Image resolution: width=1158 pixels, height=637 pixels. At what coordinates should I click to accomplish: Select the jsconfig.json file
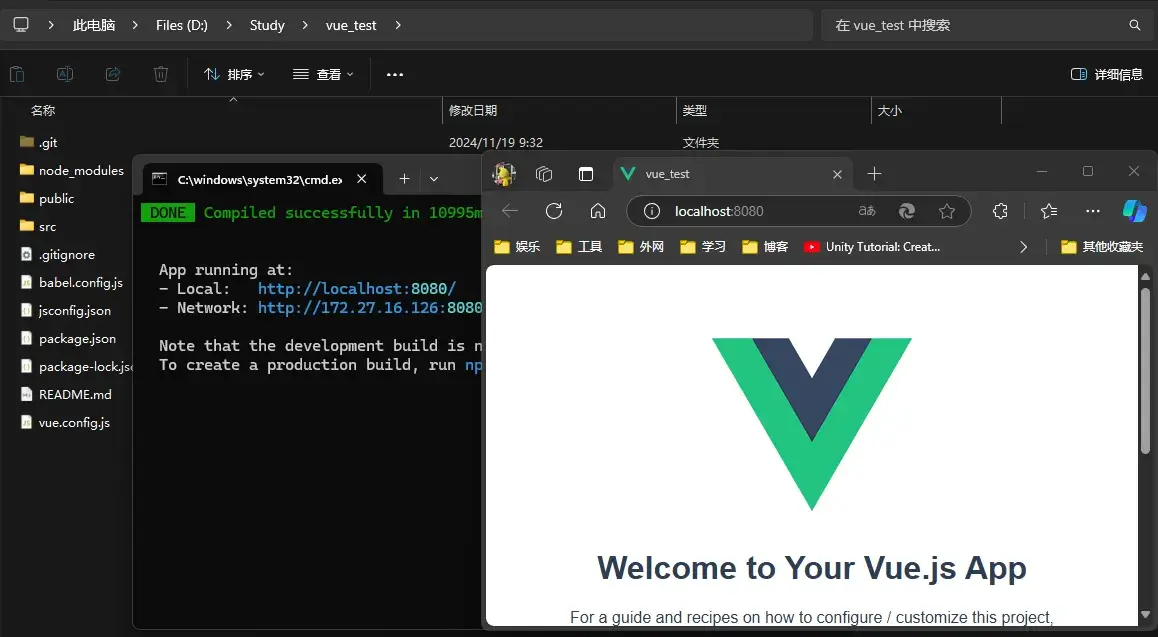(x=66, y=311)
